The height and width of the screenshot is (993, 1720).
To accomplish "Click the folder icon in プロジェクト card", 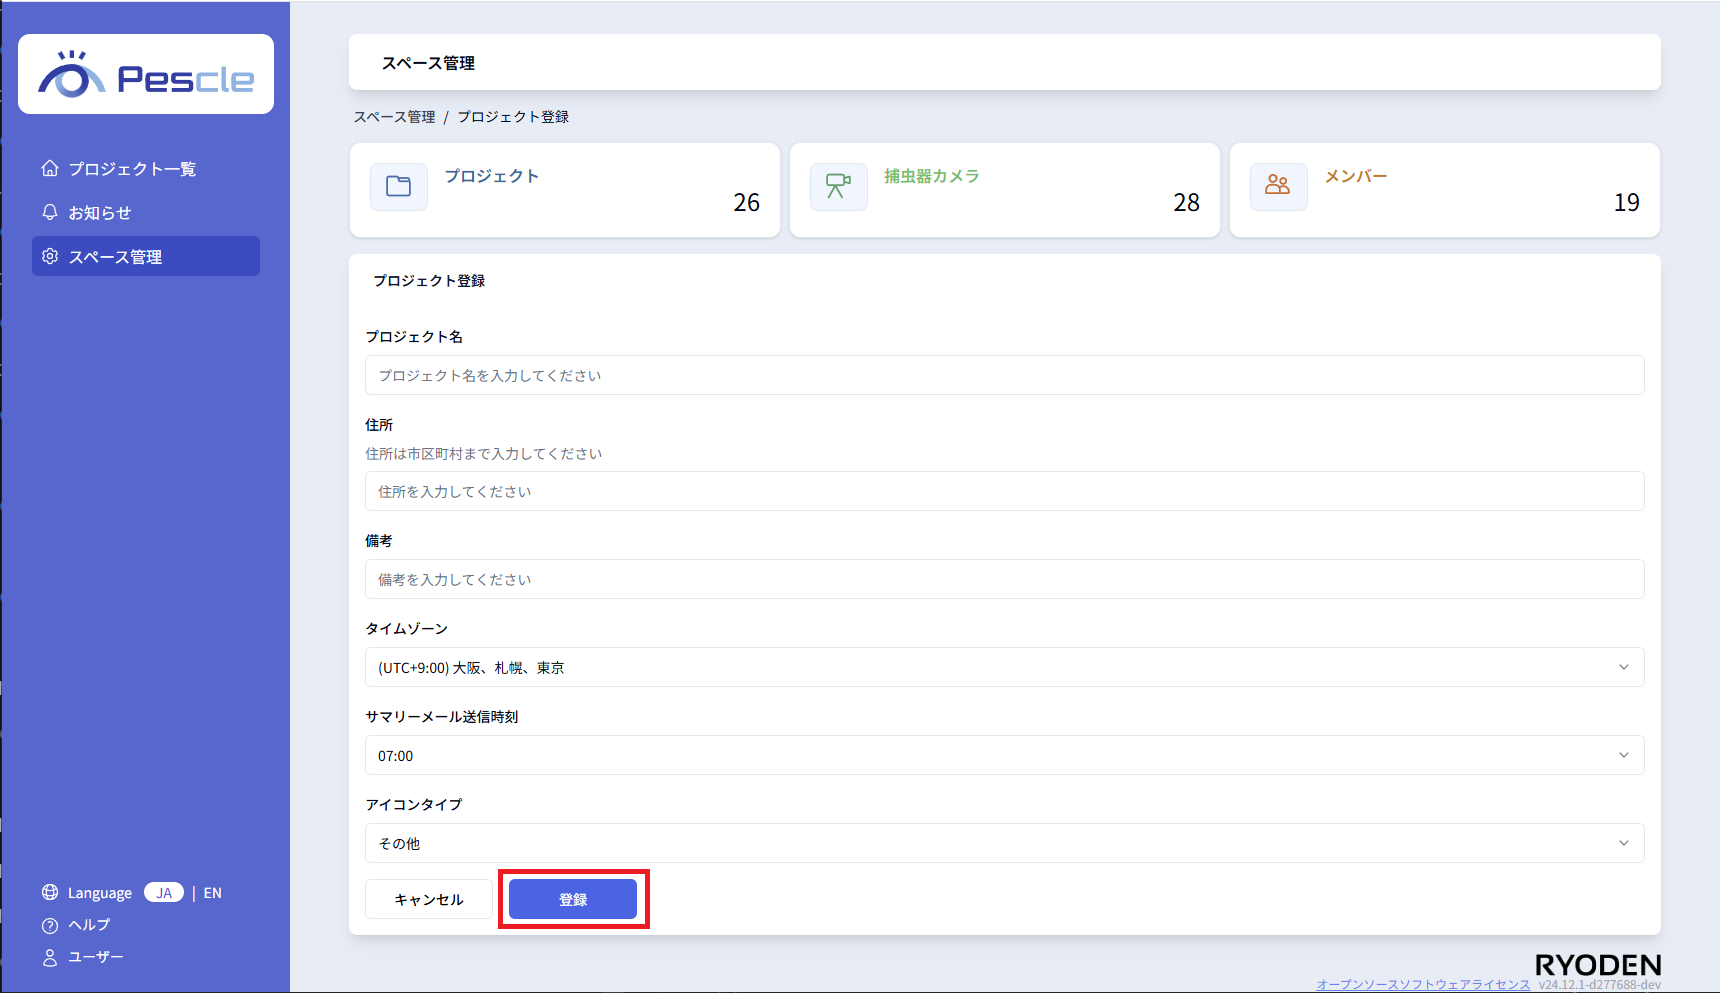I will (399, 187).
